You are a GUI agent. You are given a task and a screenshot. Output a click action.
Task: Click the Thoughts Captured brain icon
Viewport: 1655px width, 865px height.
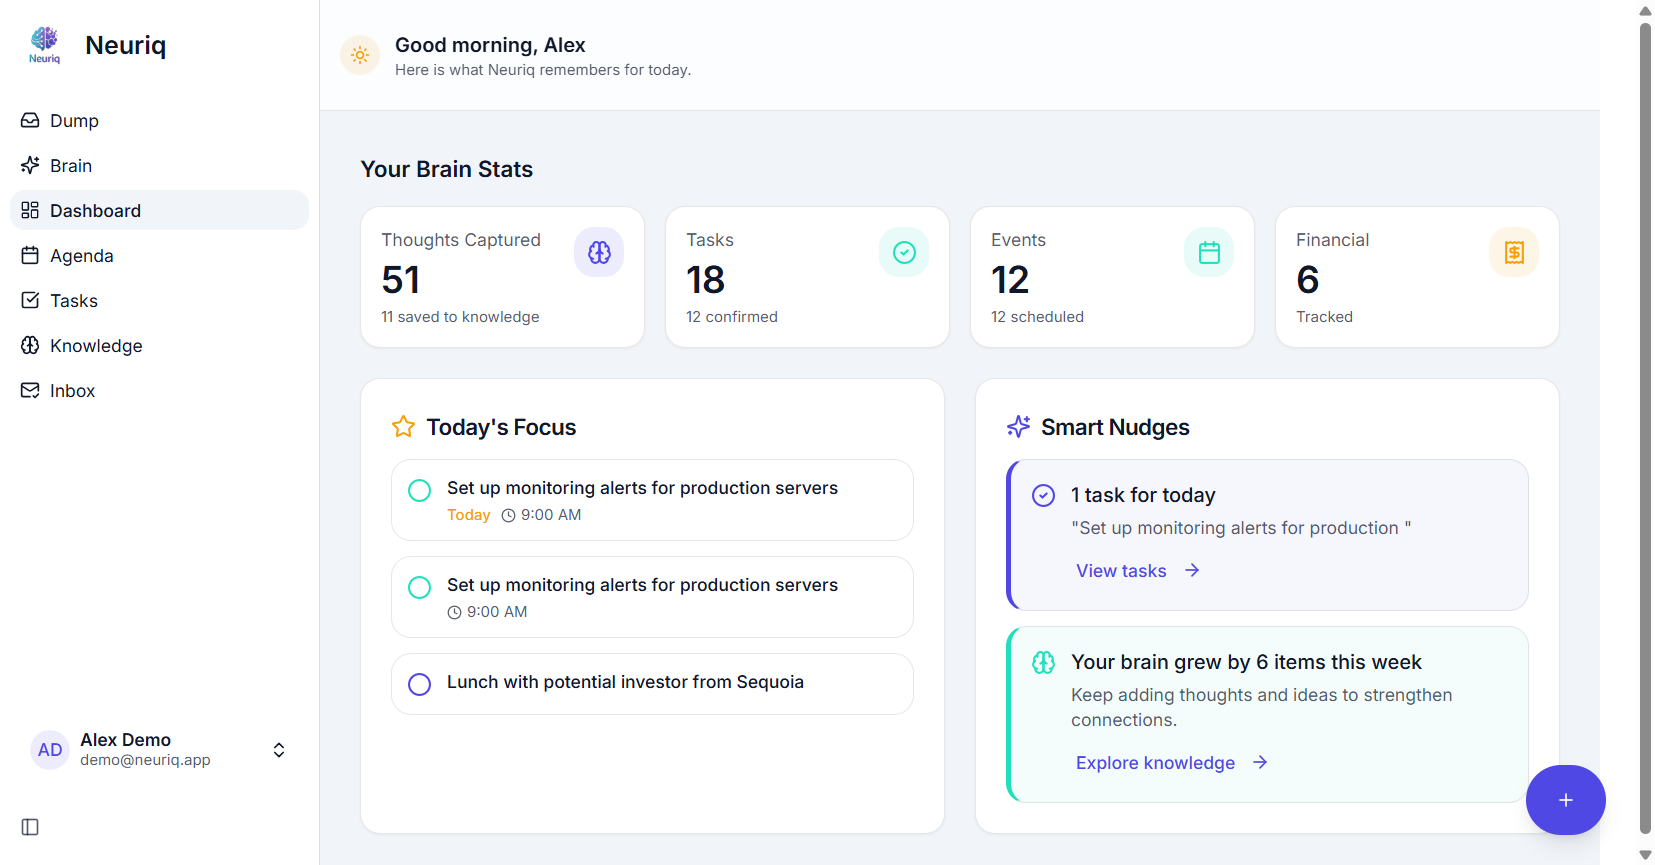click(599, 252)
